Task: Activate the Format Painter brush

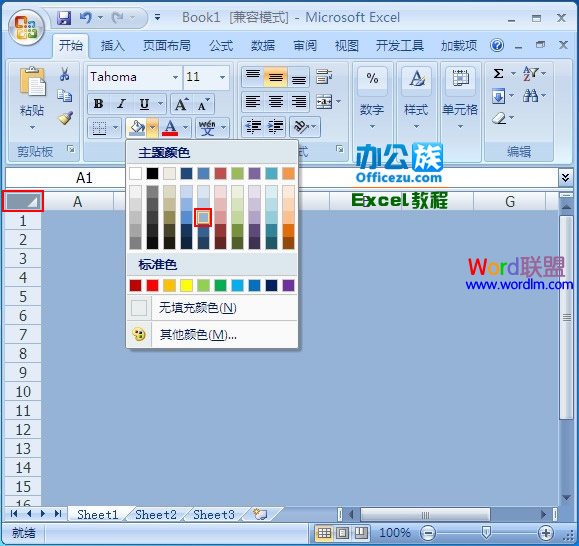Action: [x=65, y=118]
